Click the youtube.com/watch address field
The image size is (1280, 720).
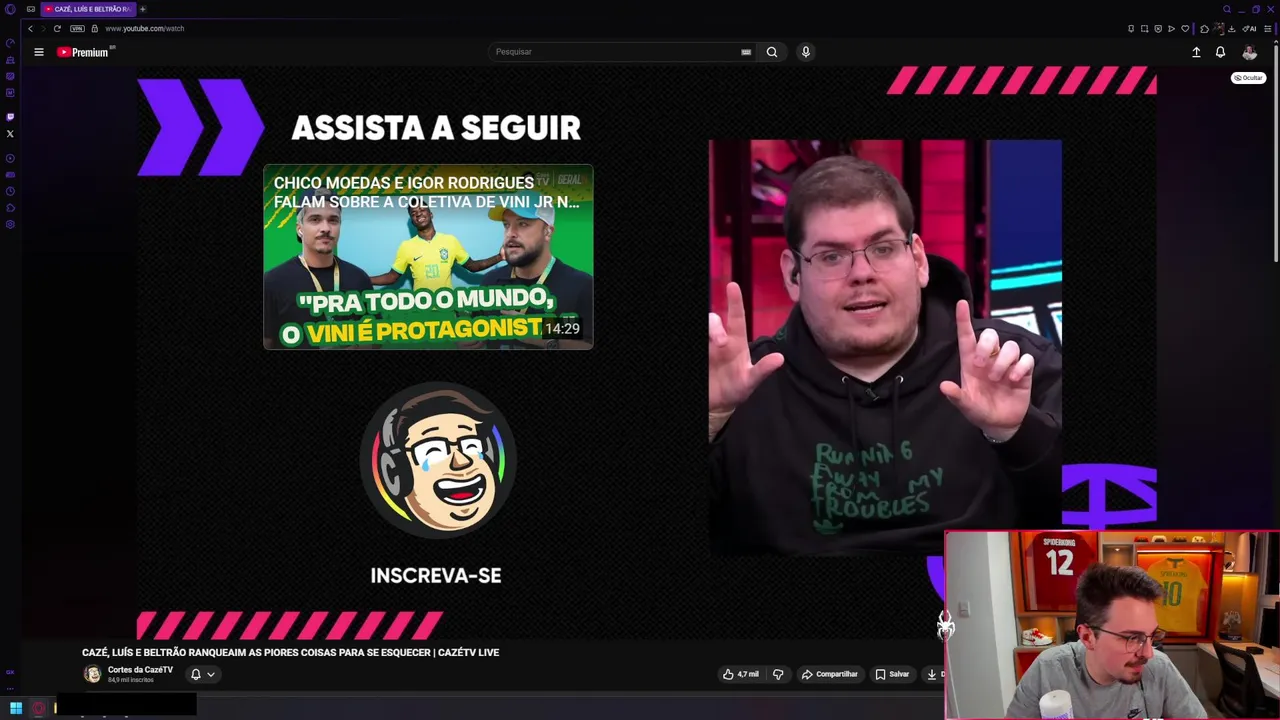tap(145, 29)
